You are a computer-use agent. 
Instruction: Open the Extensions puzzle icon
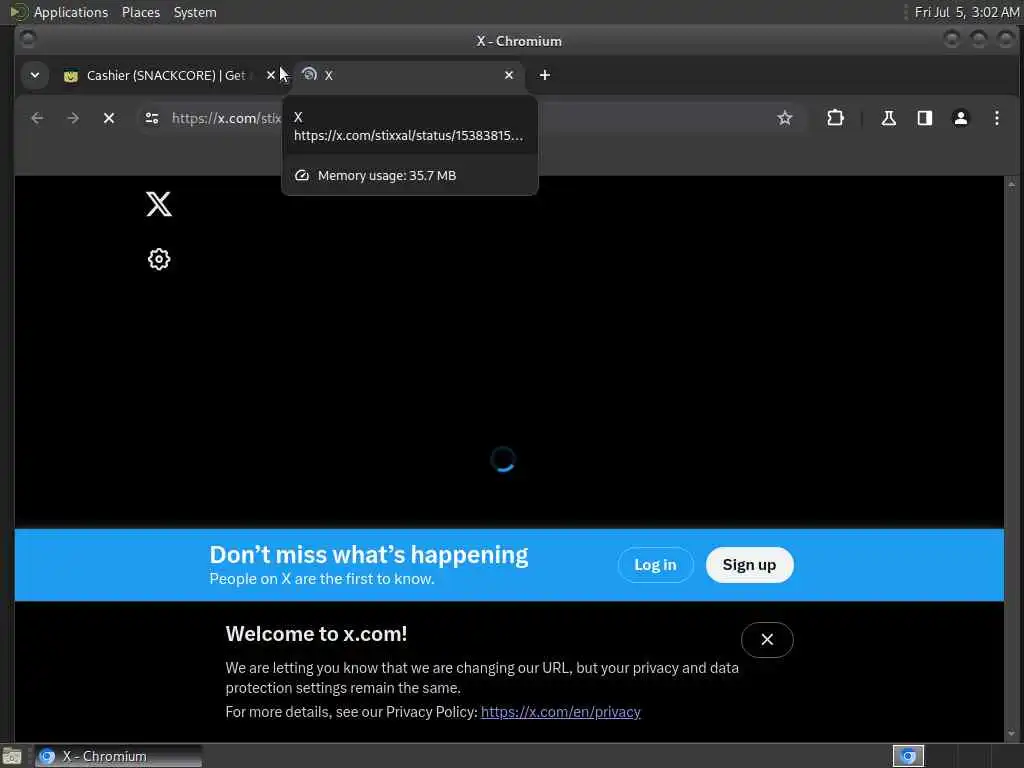tap(835, 118)
